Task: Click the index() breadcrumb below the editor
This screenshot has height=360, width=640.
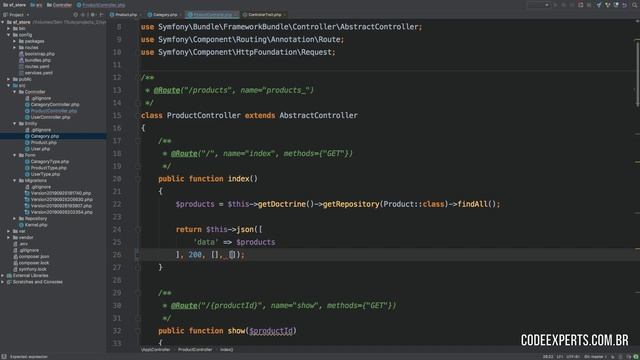Action: coord(227,349)
